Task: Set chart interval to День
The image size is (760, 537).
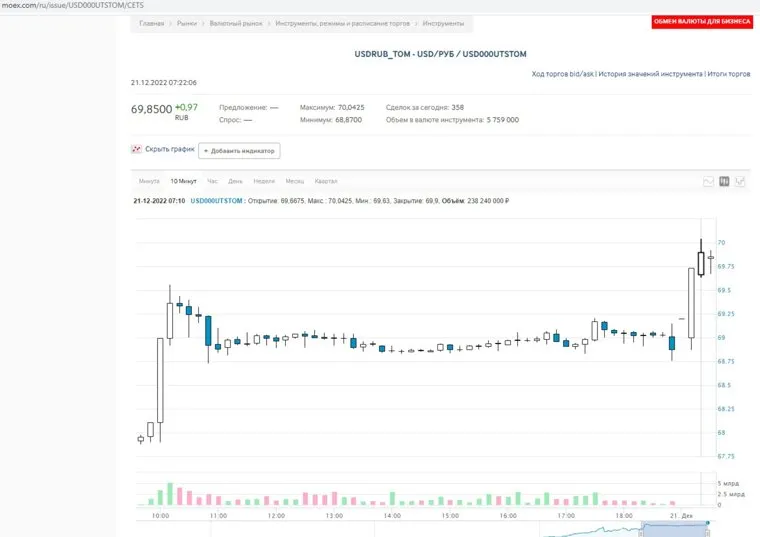Action: click(x=235, y=181)
